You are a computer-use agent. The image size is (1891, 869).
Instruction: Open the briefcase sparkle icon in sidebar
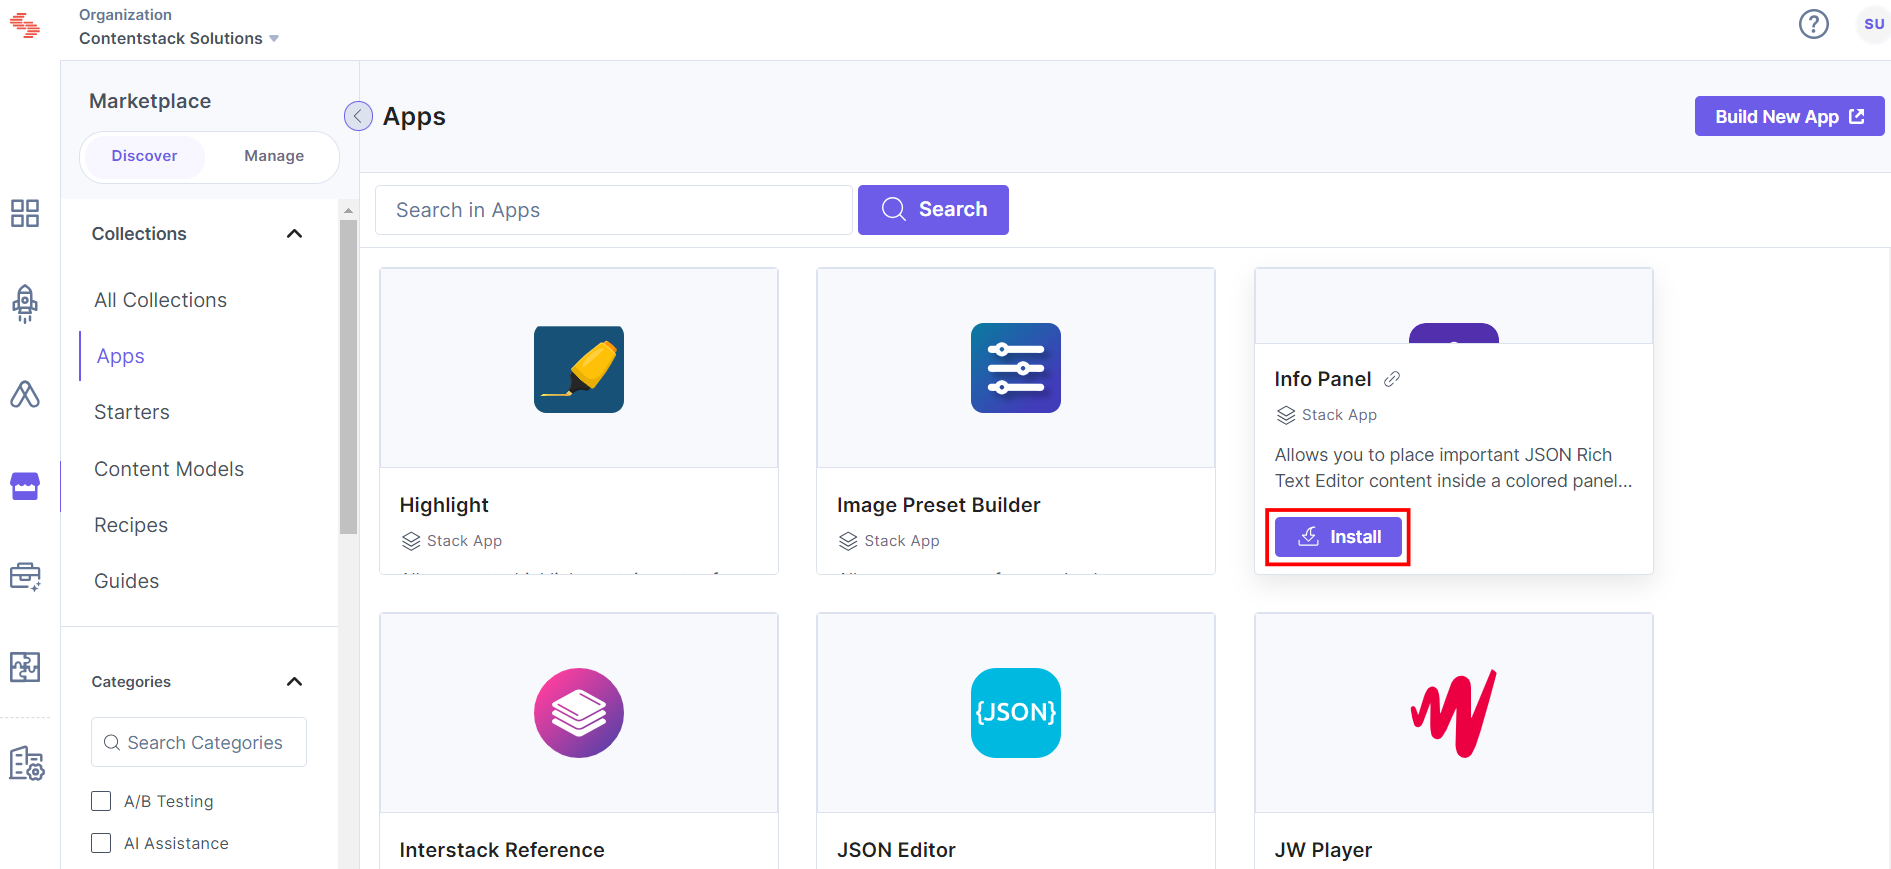[x=25, y=577]
